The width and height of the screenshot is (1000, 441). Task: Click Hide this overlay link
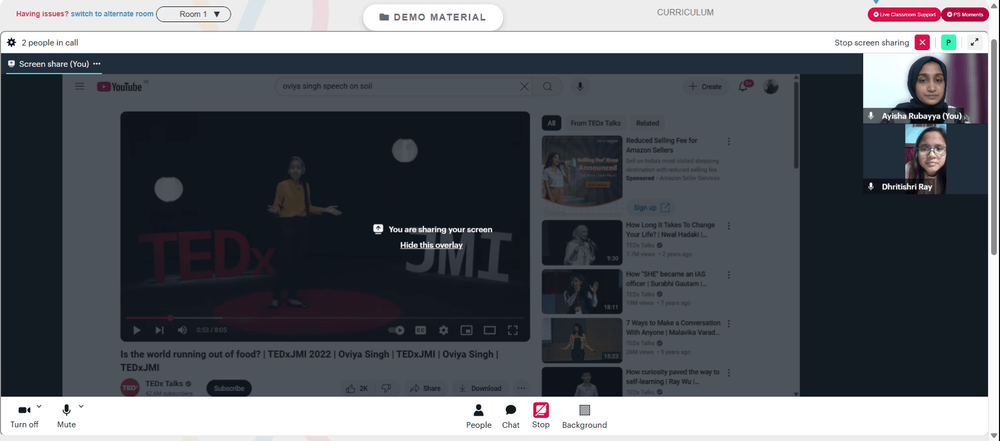(x=431, y=245)
